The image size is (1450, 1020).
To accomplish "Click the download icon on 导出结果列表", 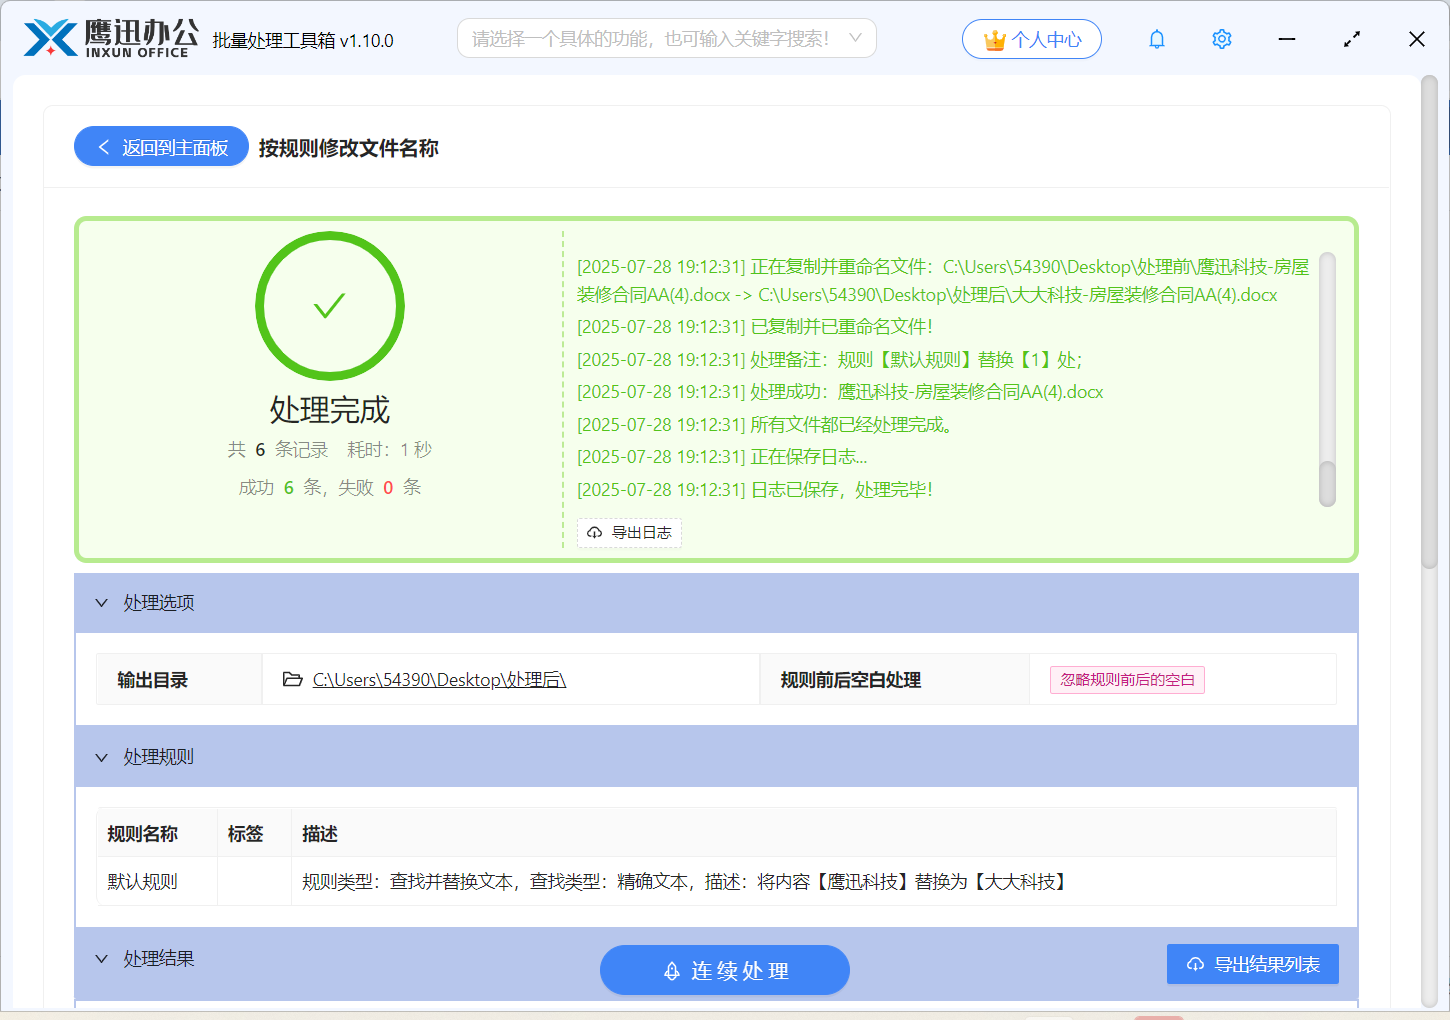I will (x=1195, y=964).
